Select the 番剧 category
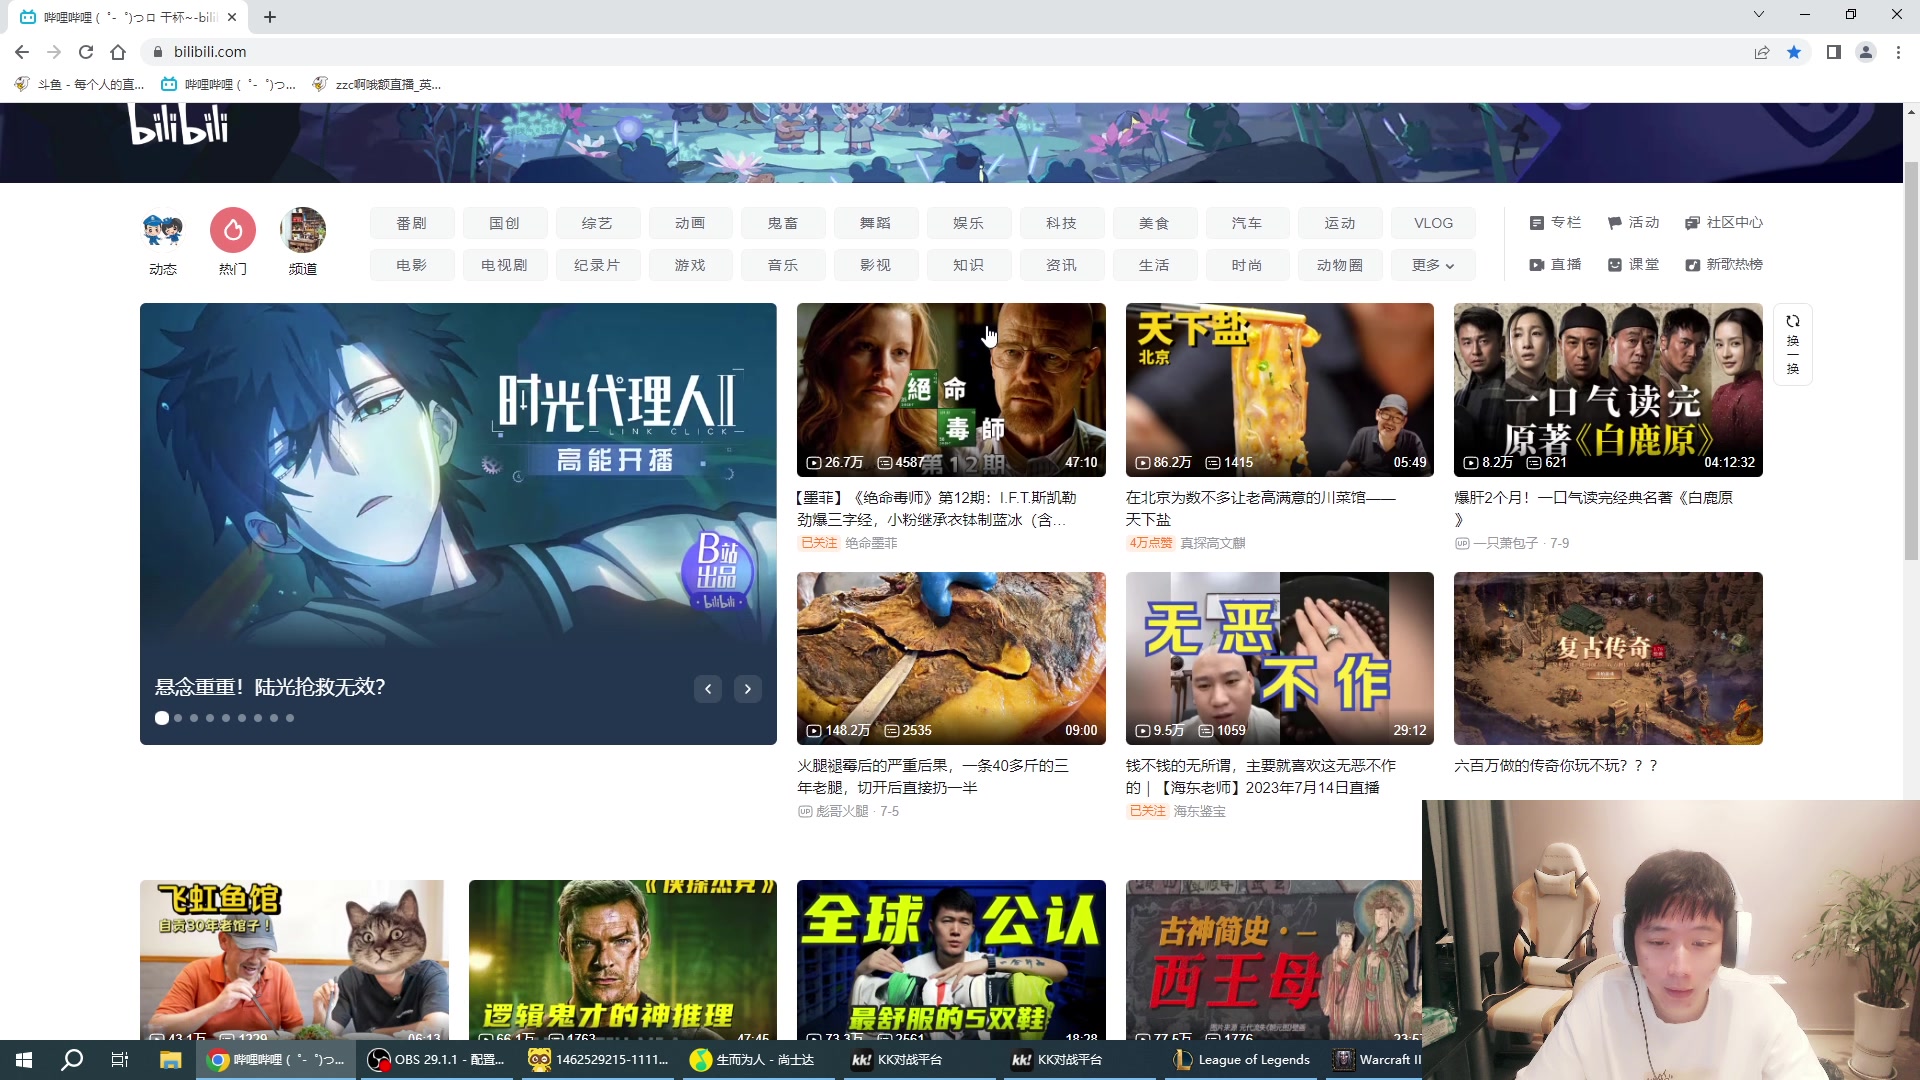 click(x=412, y=223)
